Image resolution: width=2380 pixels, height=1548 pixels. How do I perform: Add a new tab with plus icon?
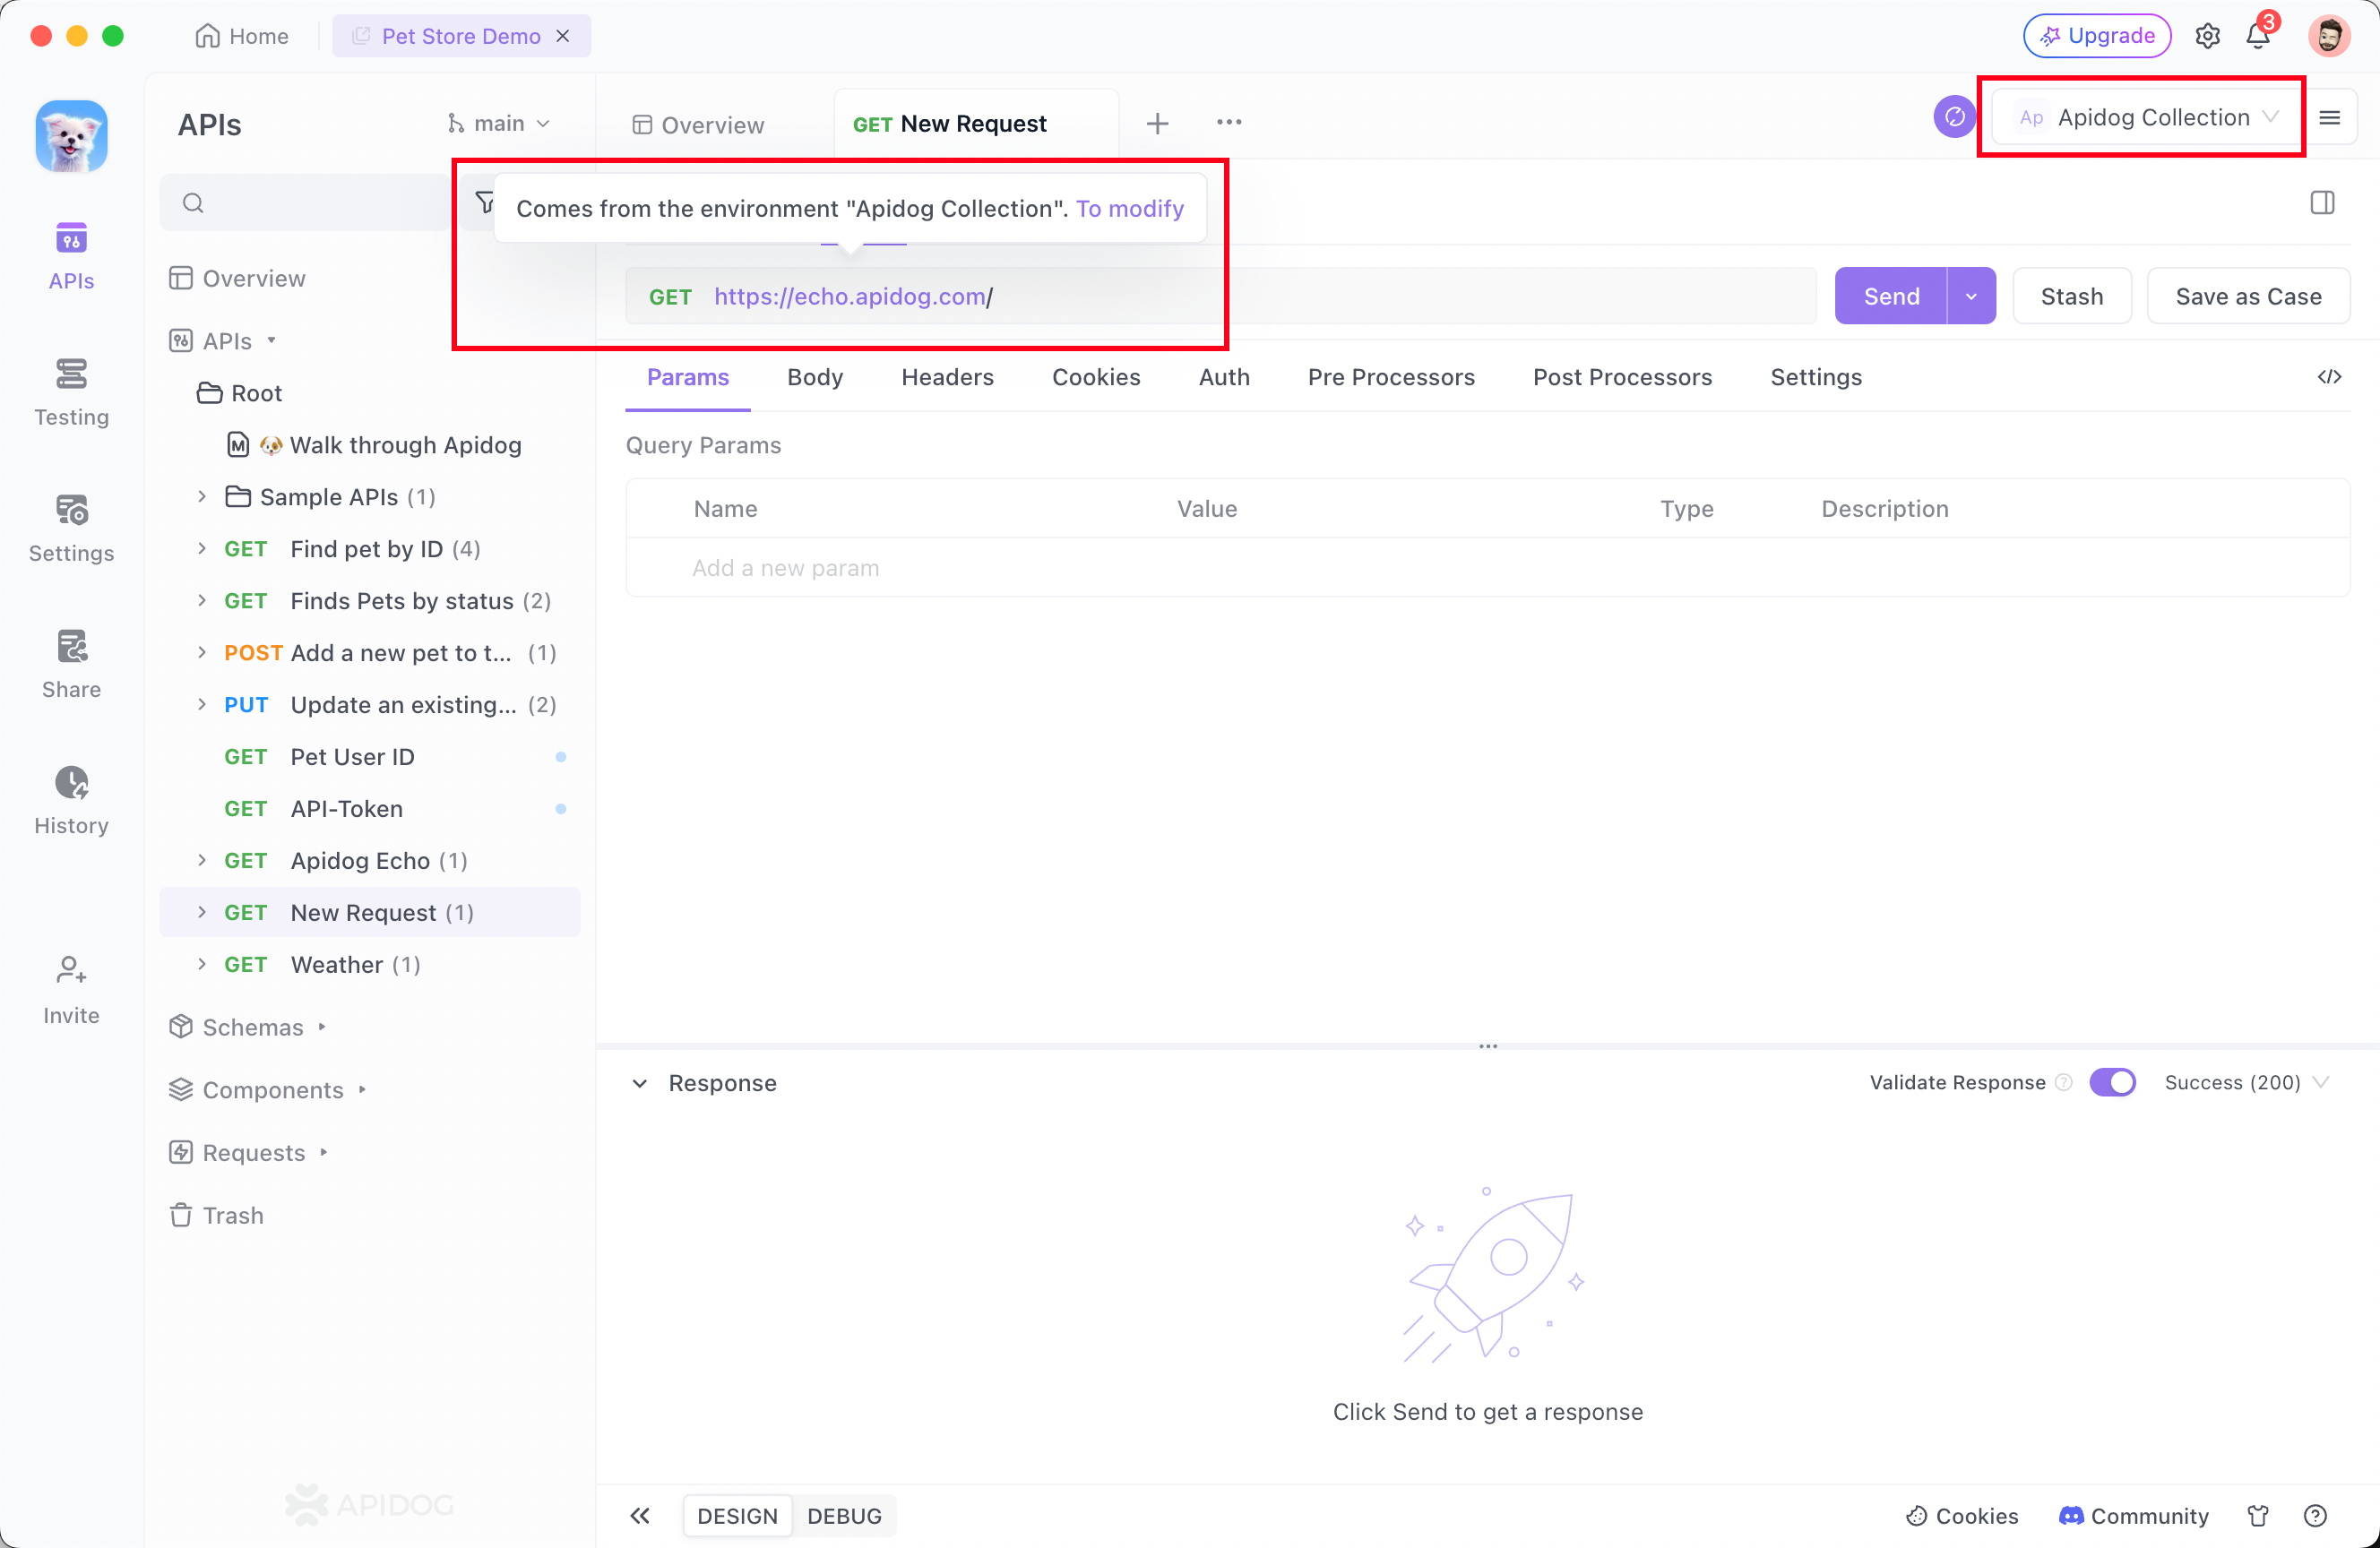(x=1157, y=123)
